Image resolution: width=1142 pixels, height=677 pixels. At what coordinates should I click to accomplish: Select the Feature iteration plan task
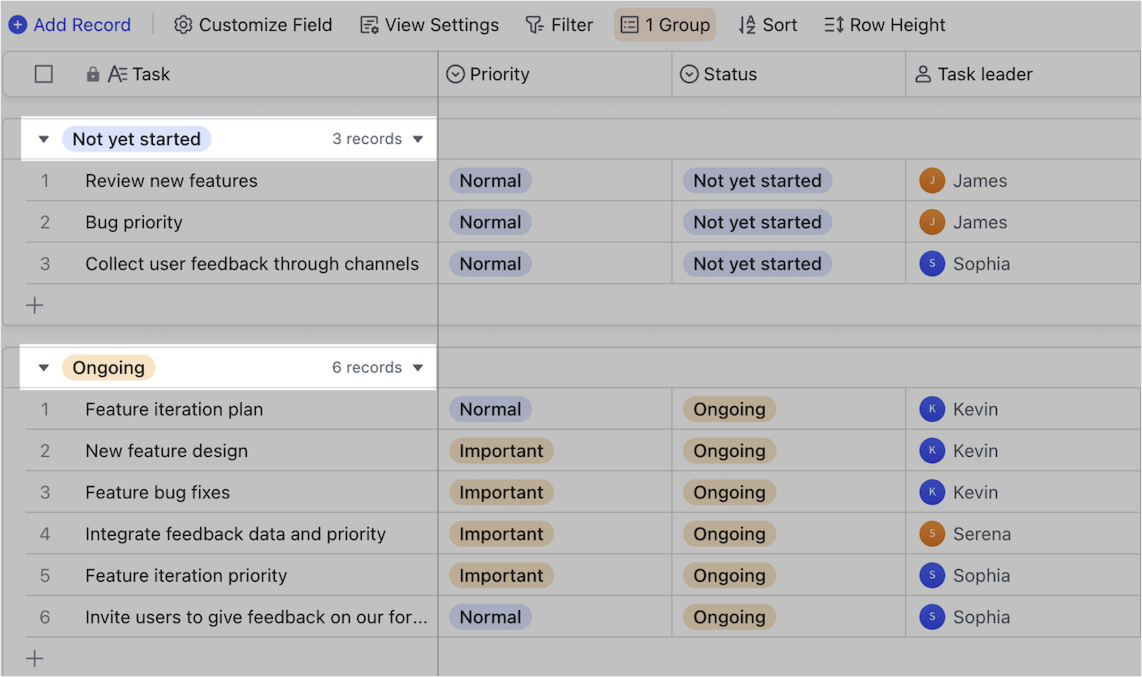point(174,409)
